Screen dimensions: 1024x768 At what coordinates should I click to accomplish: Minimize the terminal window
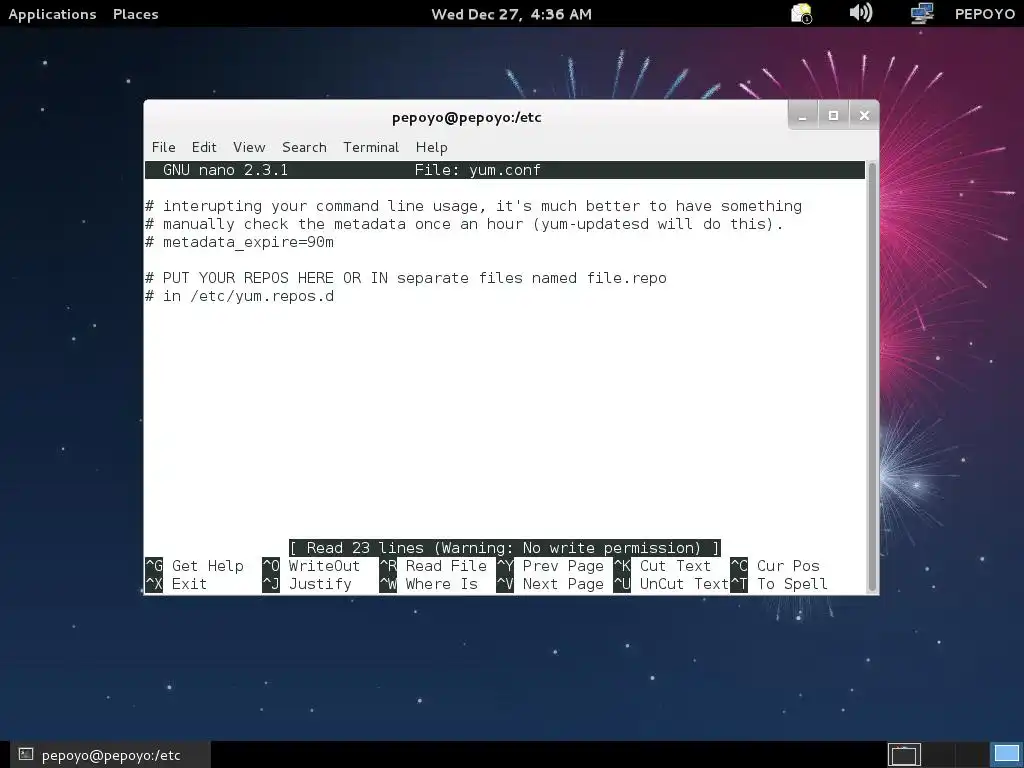[x=803, y=116]
